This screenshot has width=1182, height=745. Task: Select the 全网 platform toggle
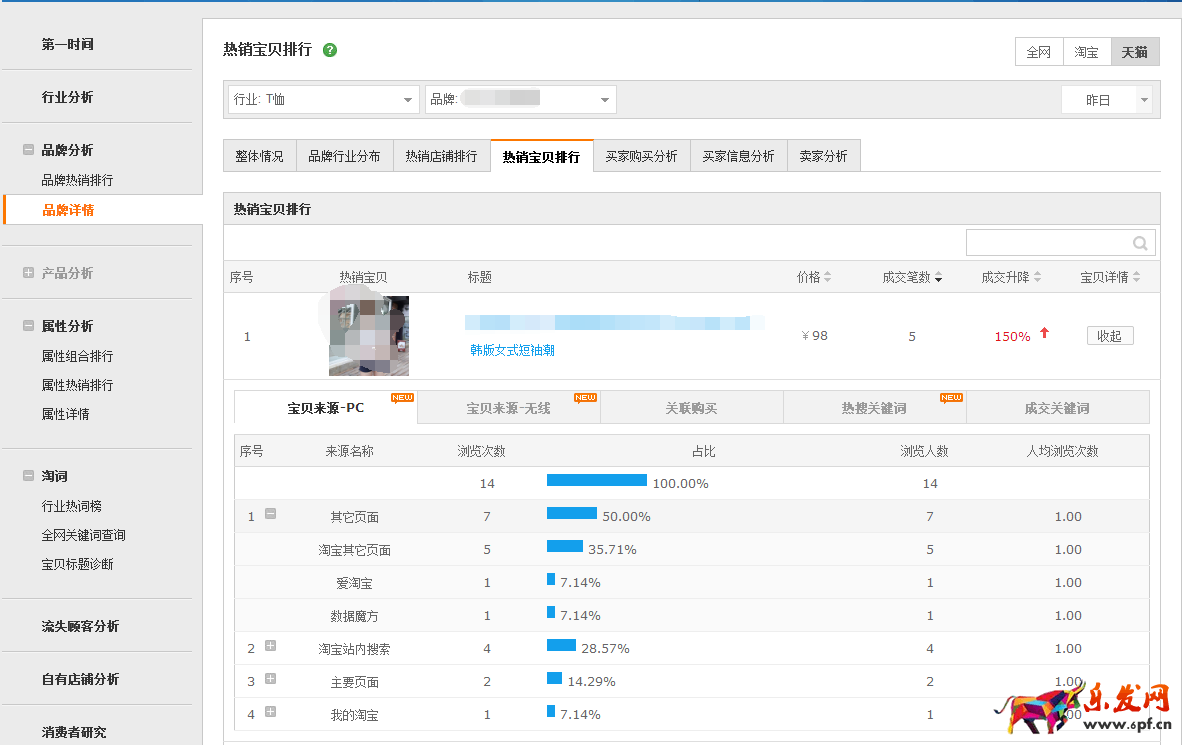point(1039,52)
